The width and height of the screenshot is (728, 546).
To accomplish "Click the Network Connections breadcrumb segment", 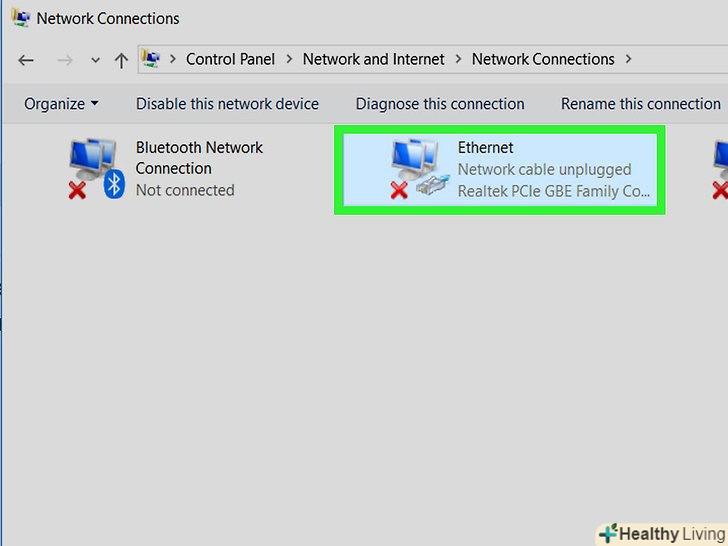I will 543,59.
